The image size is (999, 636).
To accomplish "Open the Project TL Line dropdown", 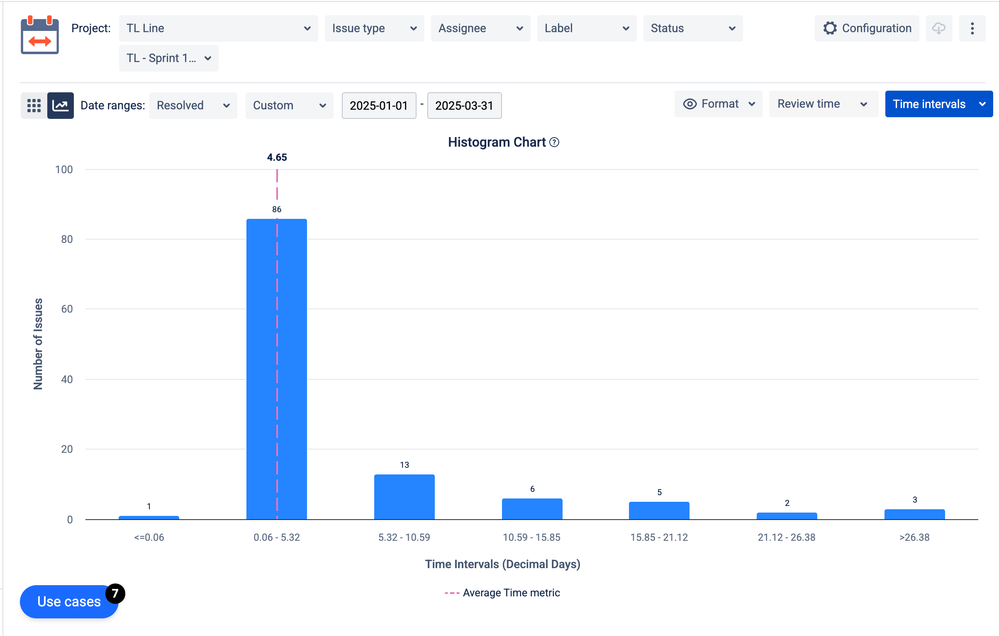I will click(x=219, y=29).
